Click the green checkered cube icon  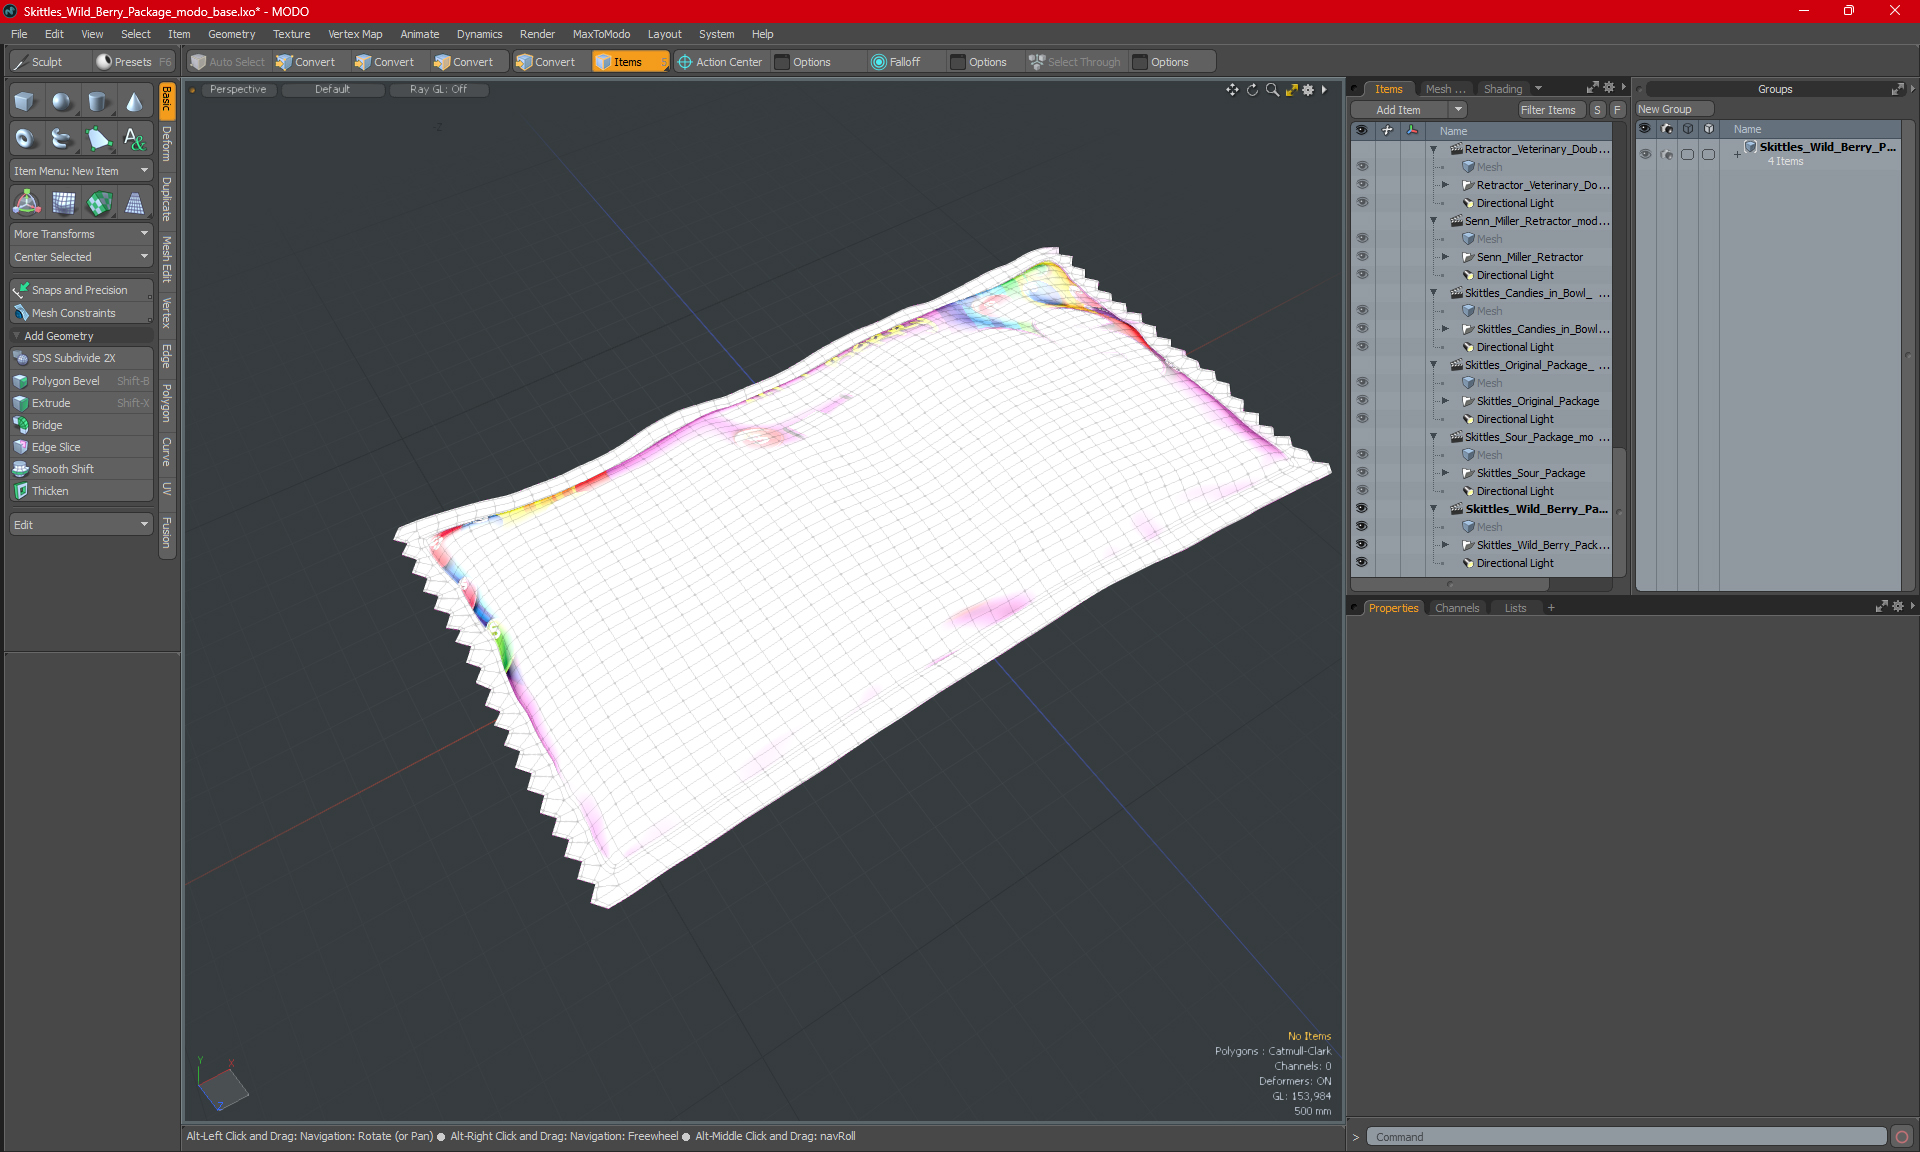pos(98,203)
